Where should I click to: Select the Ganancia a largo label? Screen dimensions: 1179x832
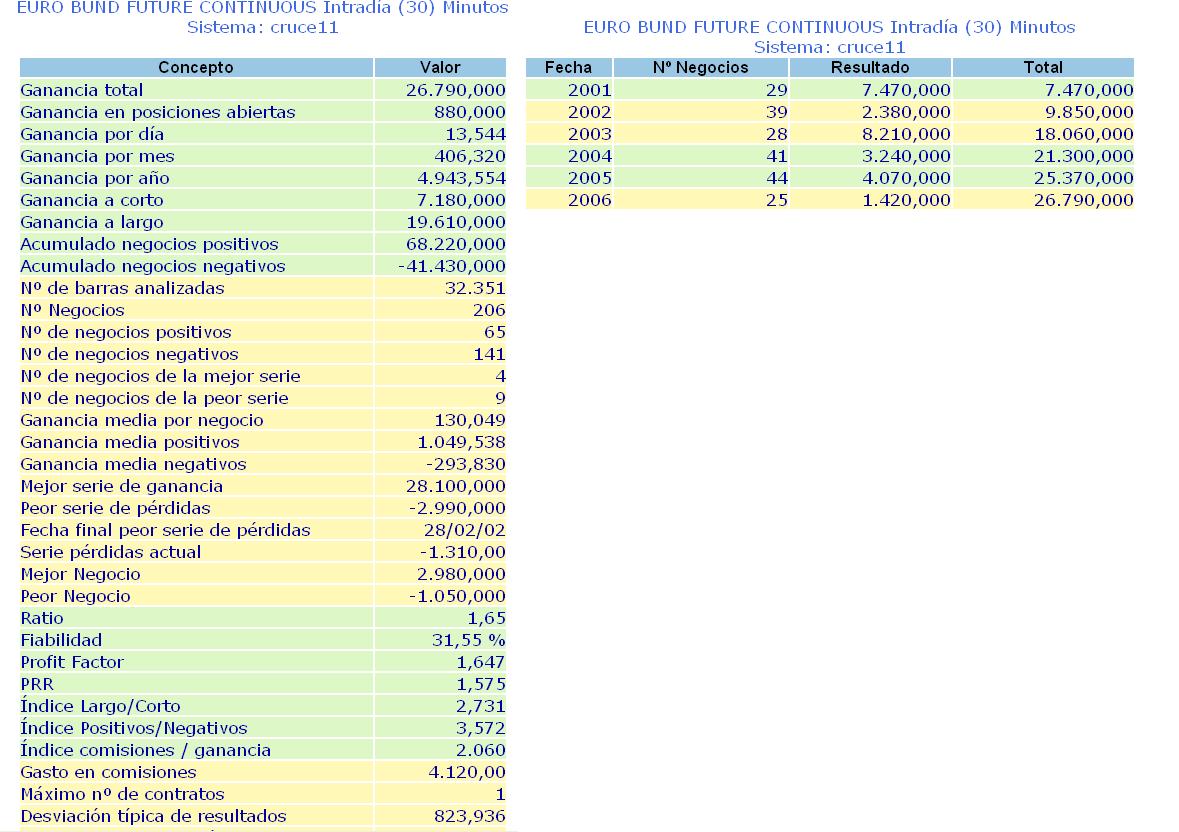tap(92, 222)
